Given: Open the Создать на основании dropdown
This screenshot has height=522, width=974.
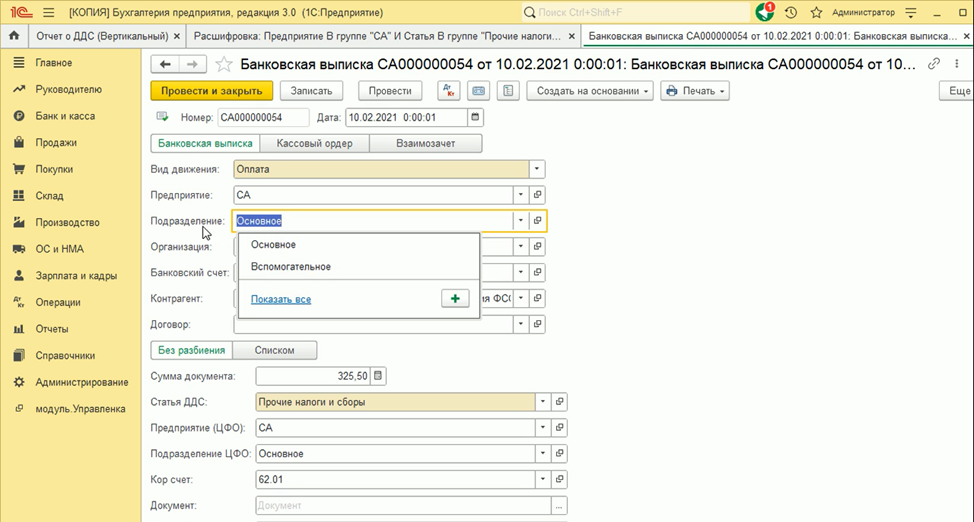Looking at the screenshot, I should click(589, 91).
